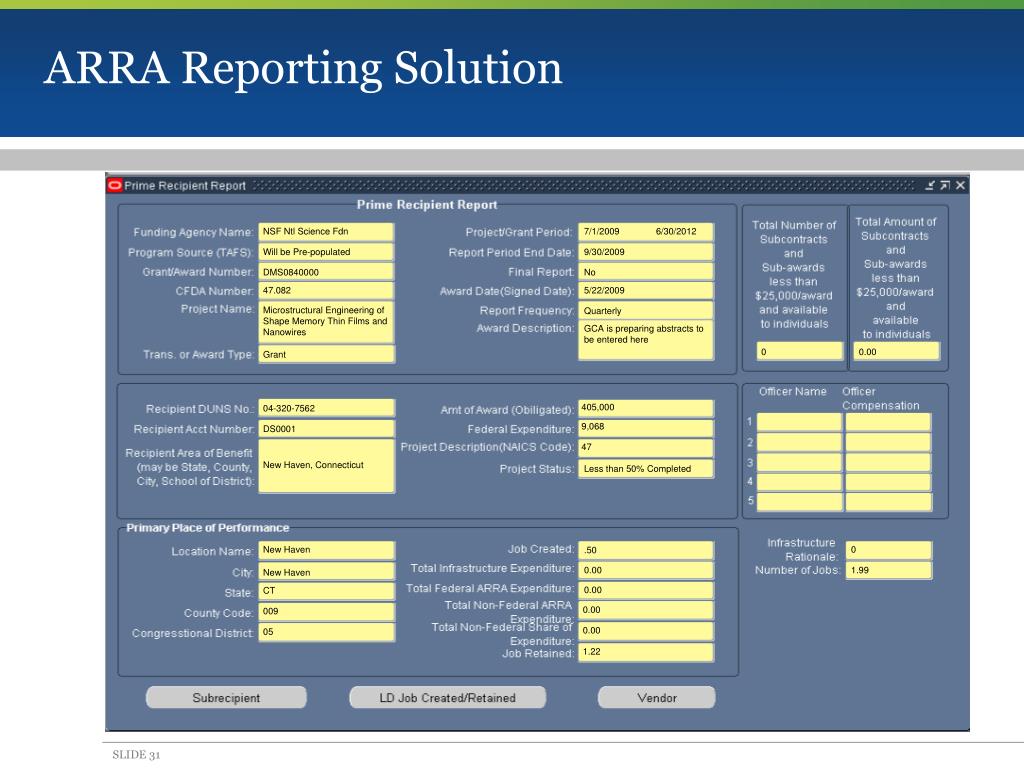
Task: Open LD Job Created/Retained form
Action: pyautogui.click(x=447, y=697)
